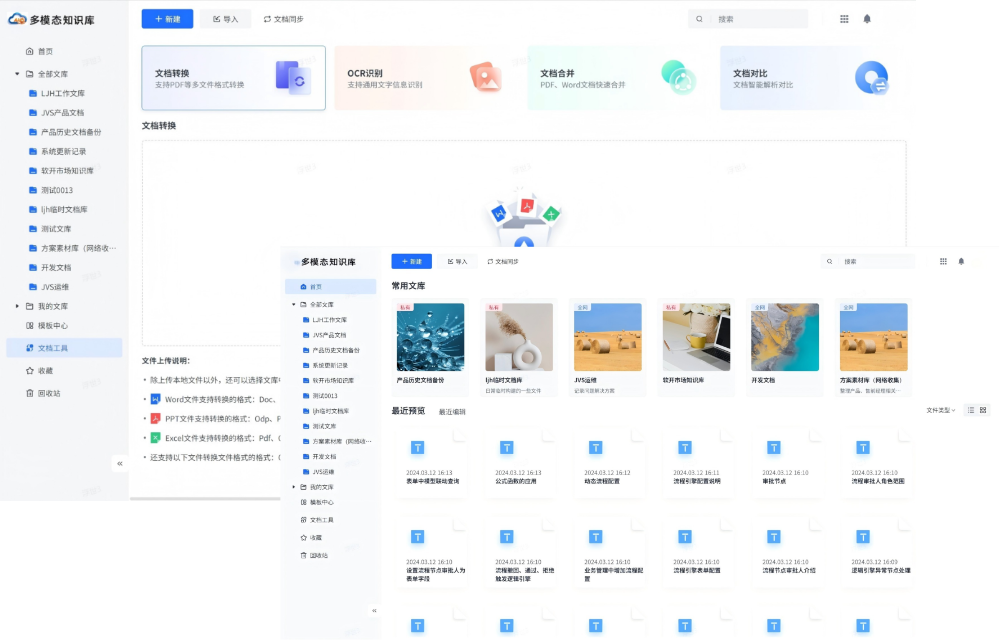Select the 文档转换 tool card
This screenshot has height=640, width=1000.
point(233,78)
